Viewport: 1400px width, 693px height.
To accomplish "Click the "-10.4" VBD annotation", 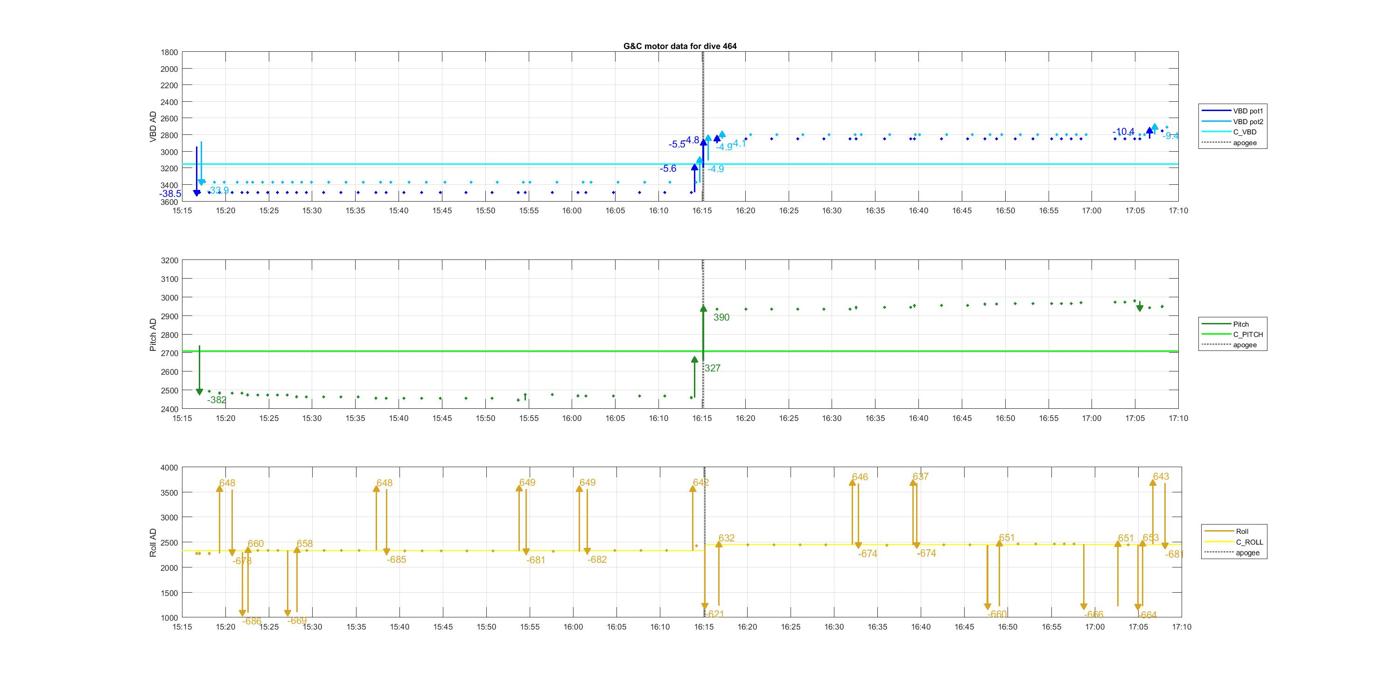I will click(x=1124, y=132).
